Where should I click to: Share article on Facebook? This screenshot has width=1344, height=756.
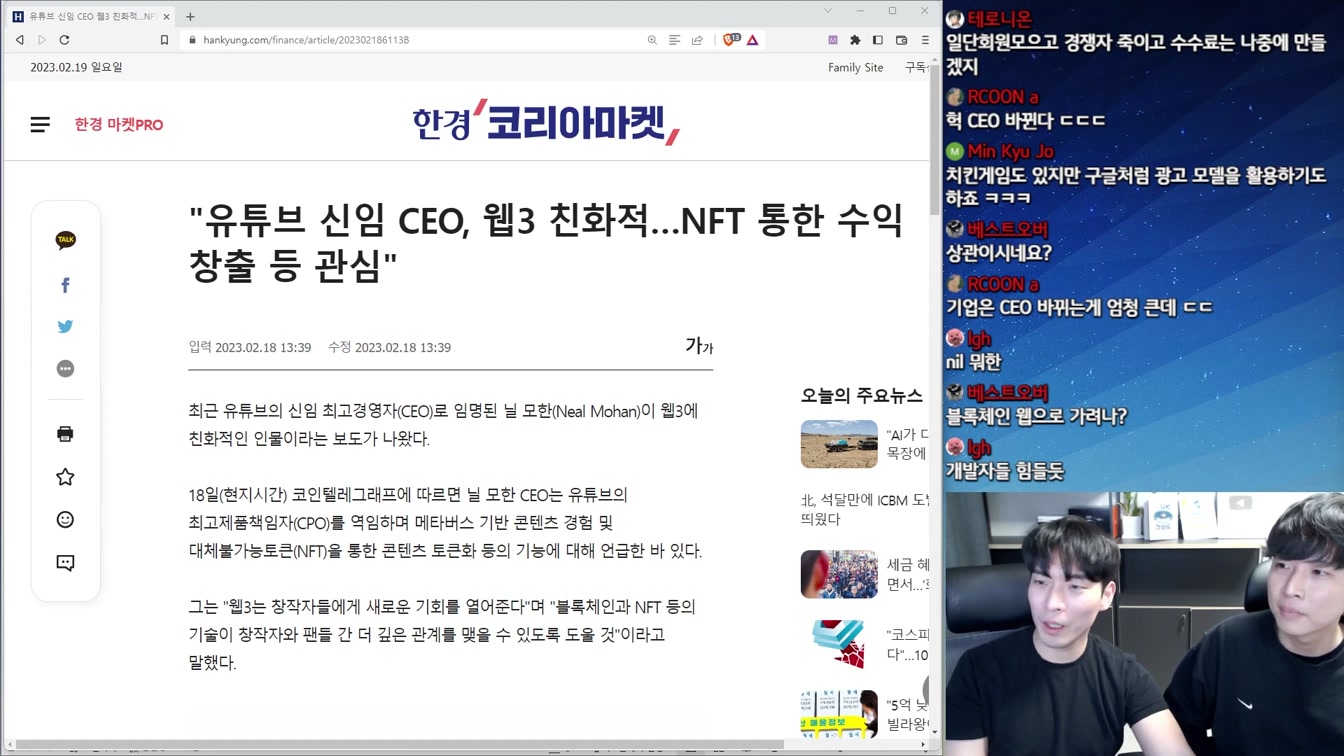click(x=65, y=285)
